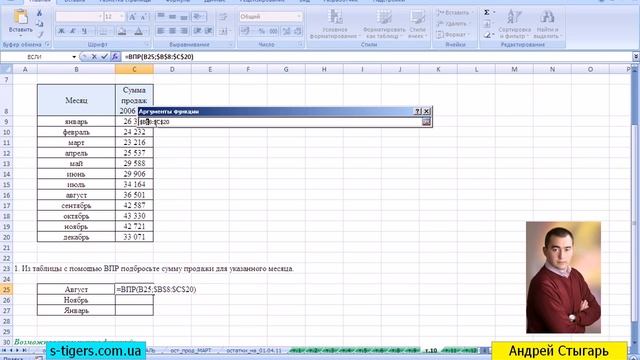Screen dimensions: 640x360
Task: Click the Insert Function fx button
Action: click(x=115, y=57)
